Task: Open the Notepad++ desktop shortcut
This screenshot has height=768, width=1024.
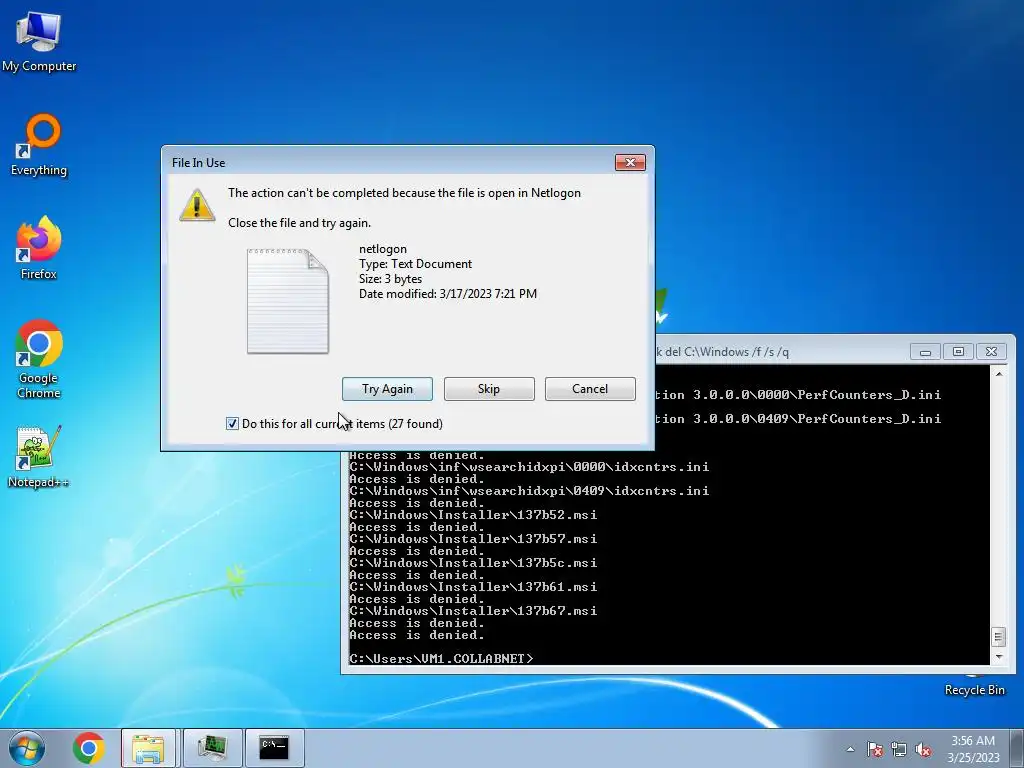Action: (39, 457)
